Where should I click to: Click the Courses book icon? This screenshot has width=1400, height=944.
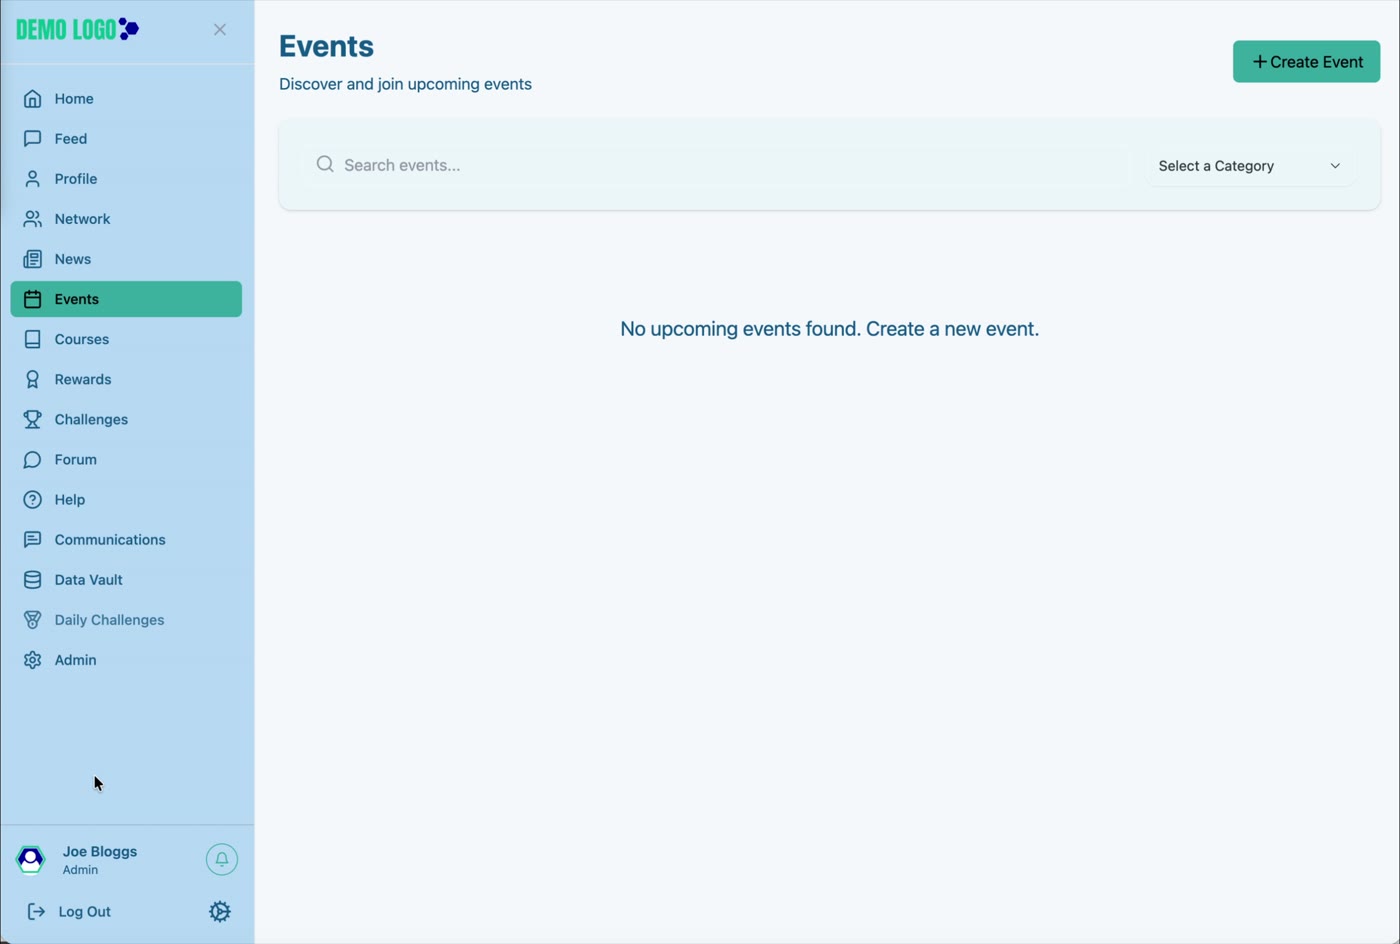point(33,339)
